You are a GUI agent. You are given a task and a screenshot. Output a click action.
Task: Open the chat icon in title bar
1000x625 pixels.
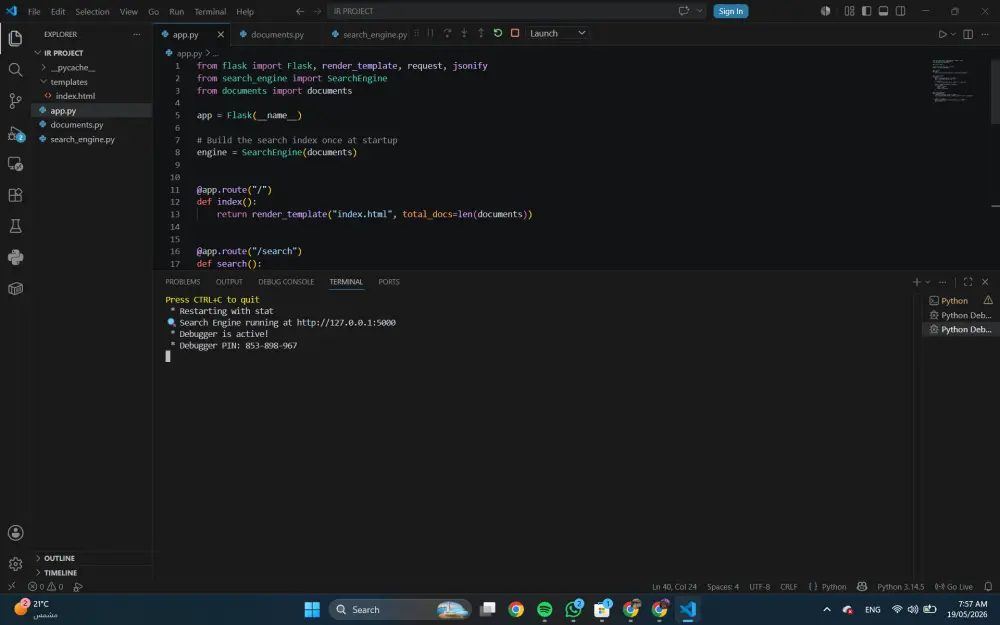pyautogui.click(x=684, y=11)
